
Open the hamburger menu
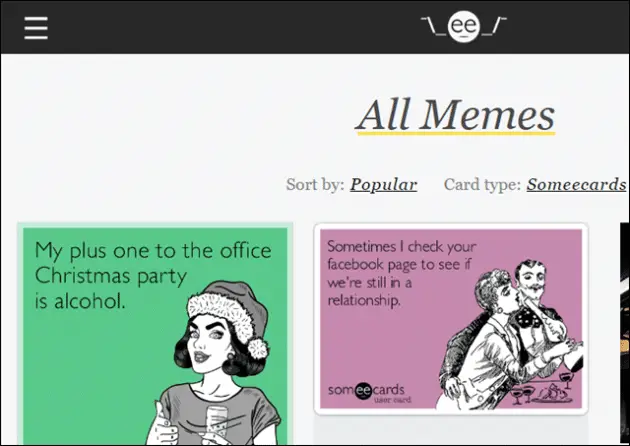click(36, 28)
